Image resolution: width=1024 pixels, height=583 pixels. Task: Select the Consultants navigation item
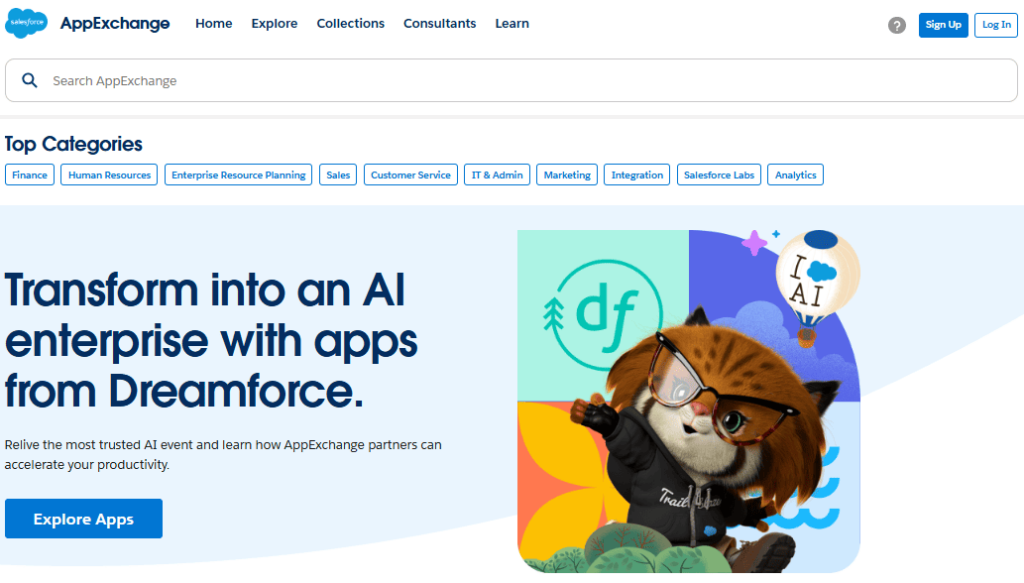tap(439, 24)
